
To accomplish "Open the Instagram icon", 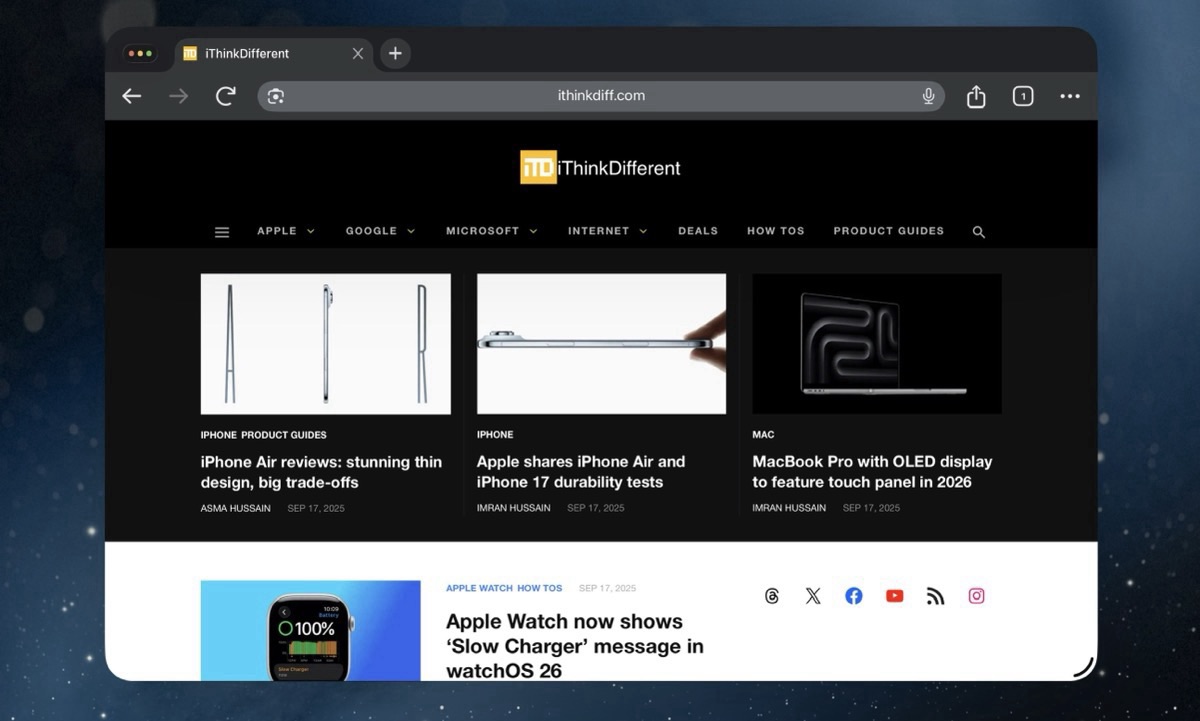I will click(x=976, y=595).
